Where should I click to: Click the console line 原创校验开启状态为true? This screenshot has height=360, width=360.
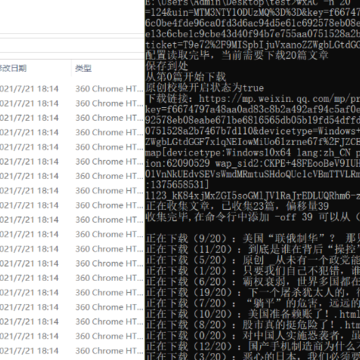(x=205, y=88)
